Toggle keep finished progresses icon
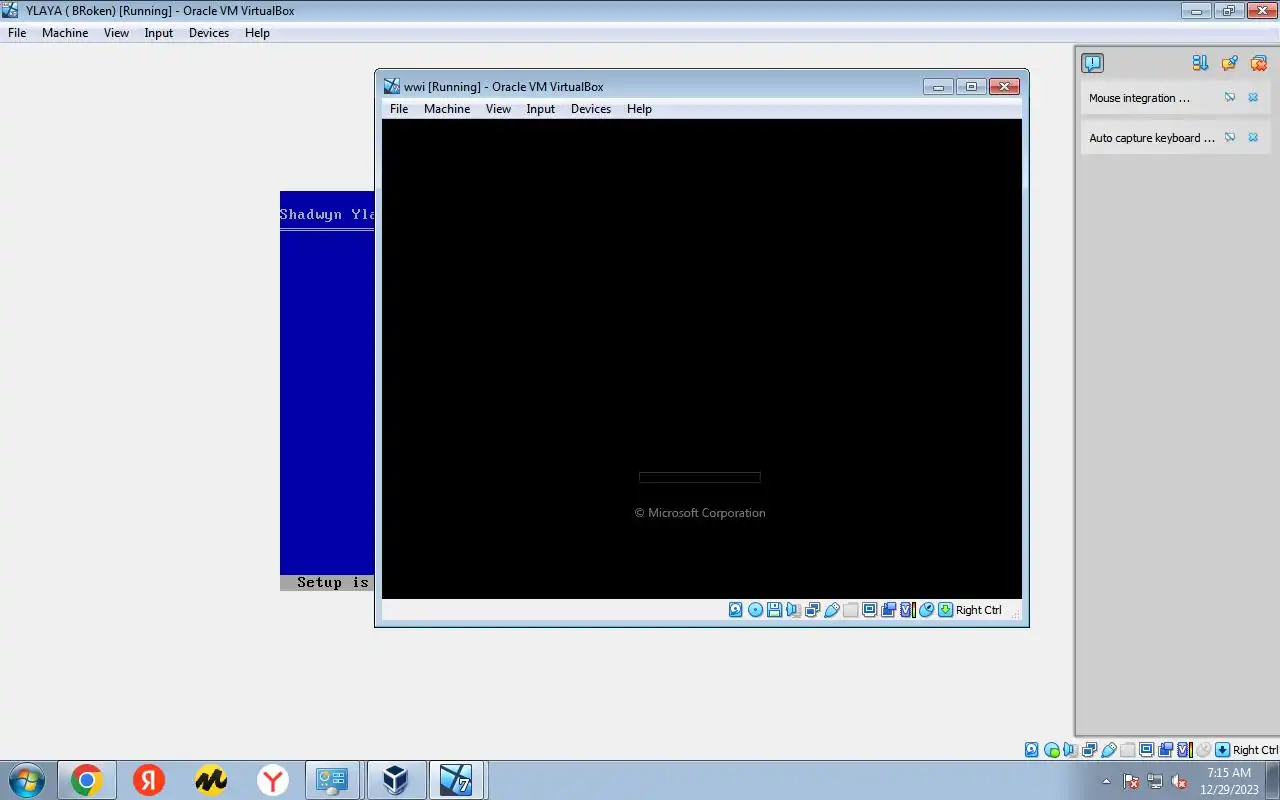The image size is (1280, 800). coord(1230,63)
